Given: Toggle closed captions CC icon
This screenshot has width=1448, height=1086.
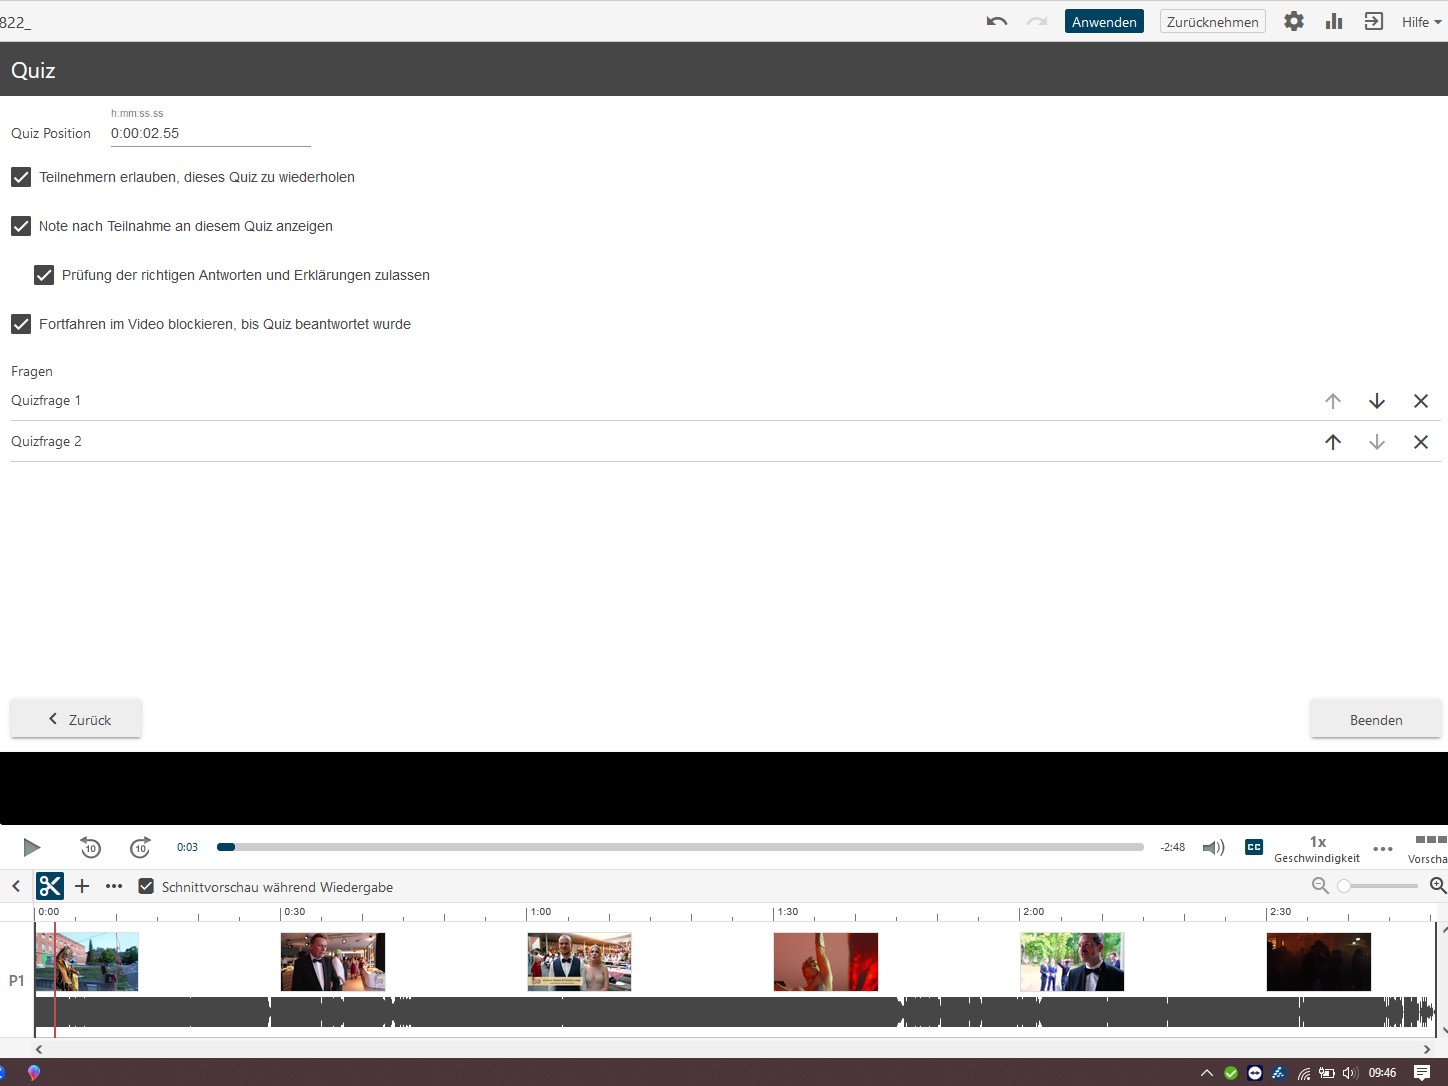Looking at the screenshot, I should (x=1253, y=847).
